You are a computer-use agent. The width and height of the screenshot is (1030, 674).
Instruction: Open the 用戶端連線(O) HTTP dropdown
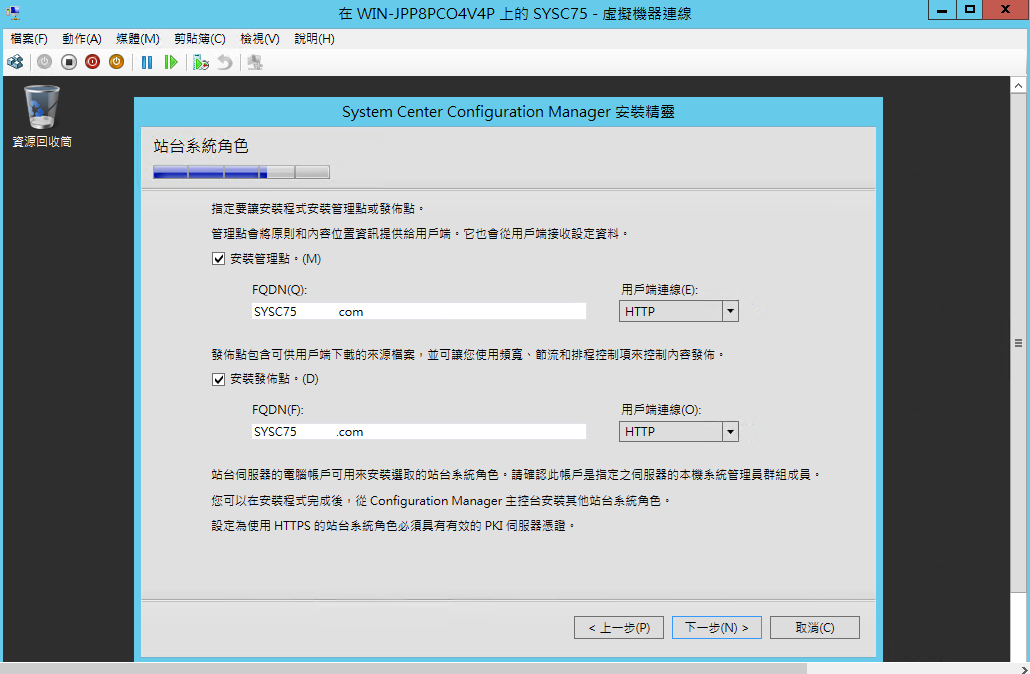pyautogui.click(x=679, y=432)
